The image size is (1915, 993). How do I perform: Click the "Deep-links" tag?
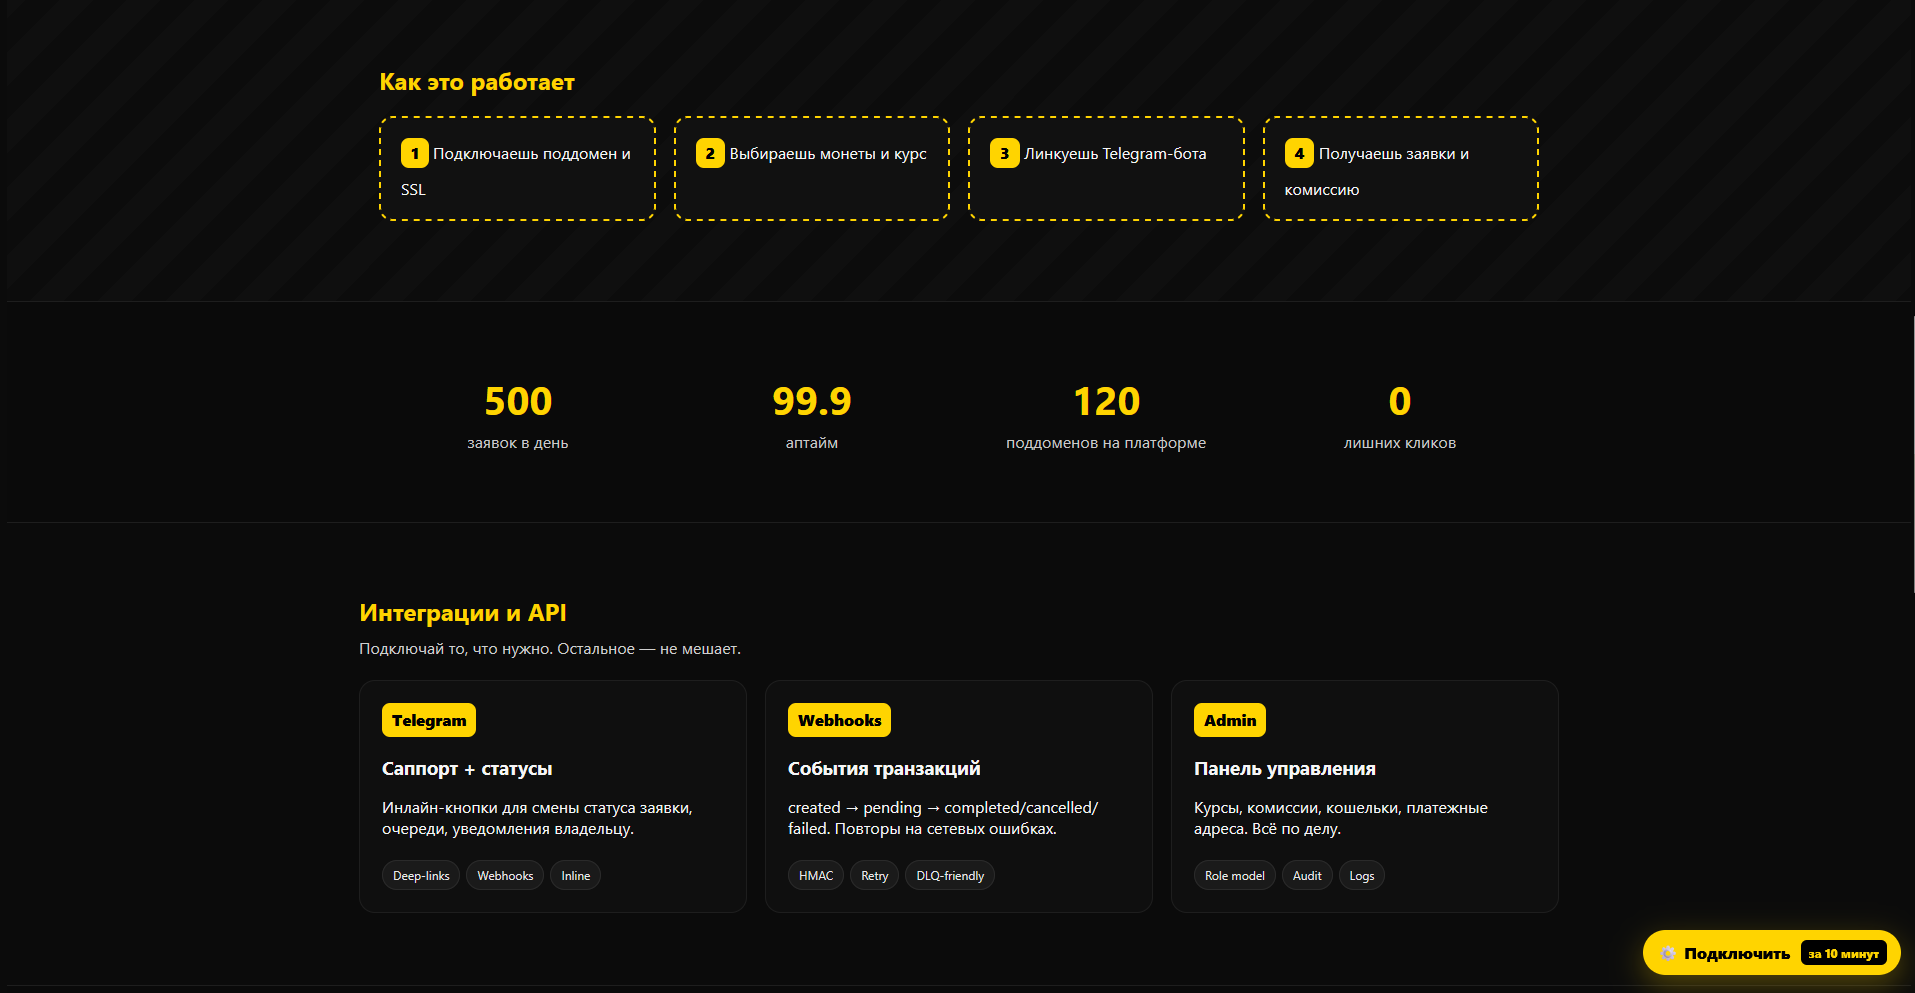tap(421, 875)
